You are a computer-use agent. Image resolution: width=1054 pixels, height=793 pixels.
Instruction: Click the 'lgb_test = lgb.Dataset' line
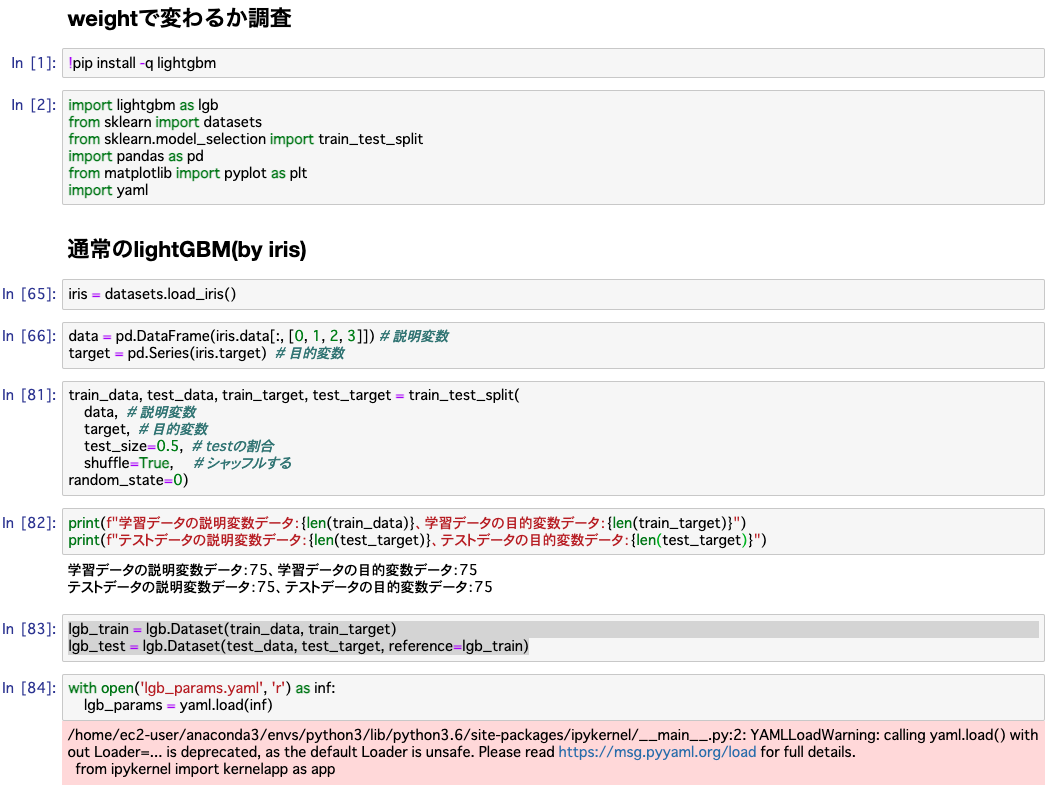coord(298,646)
